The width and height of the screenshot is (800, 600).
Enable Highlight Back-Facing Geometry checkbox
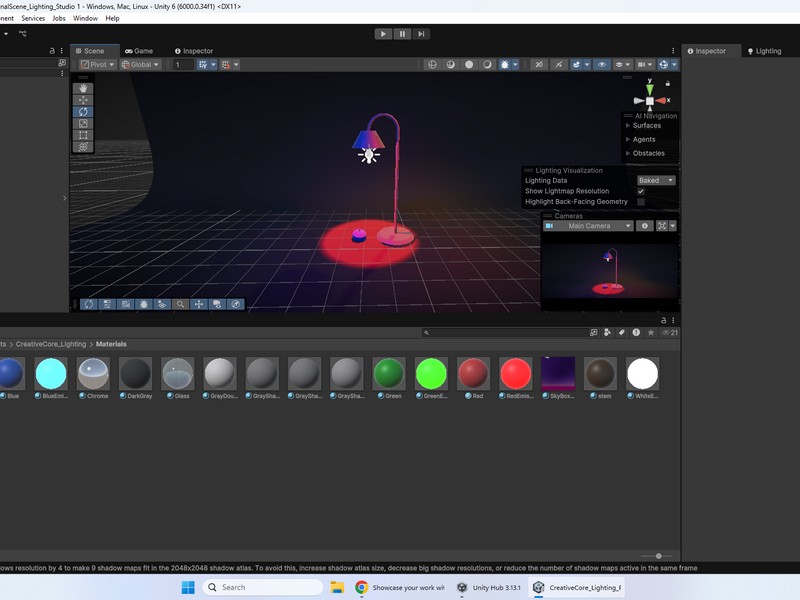click(641, 202)
